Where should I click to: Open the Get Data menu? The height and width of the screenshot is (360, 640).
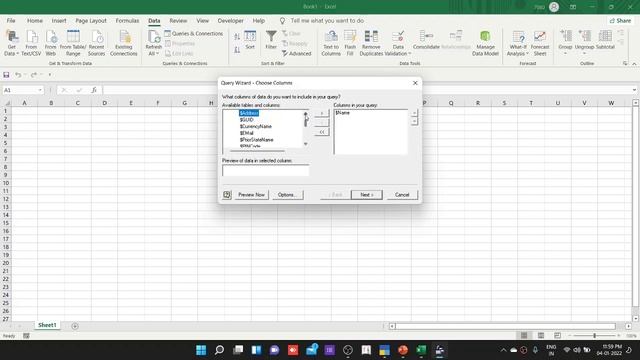pos(11,43)
